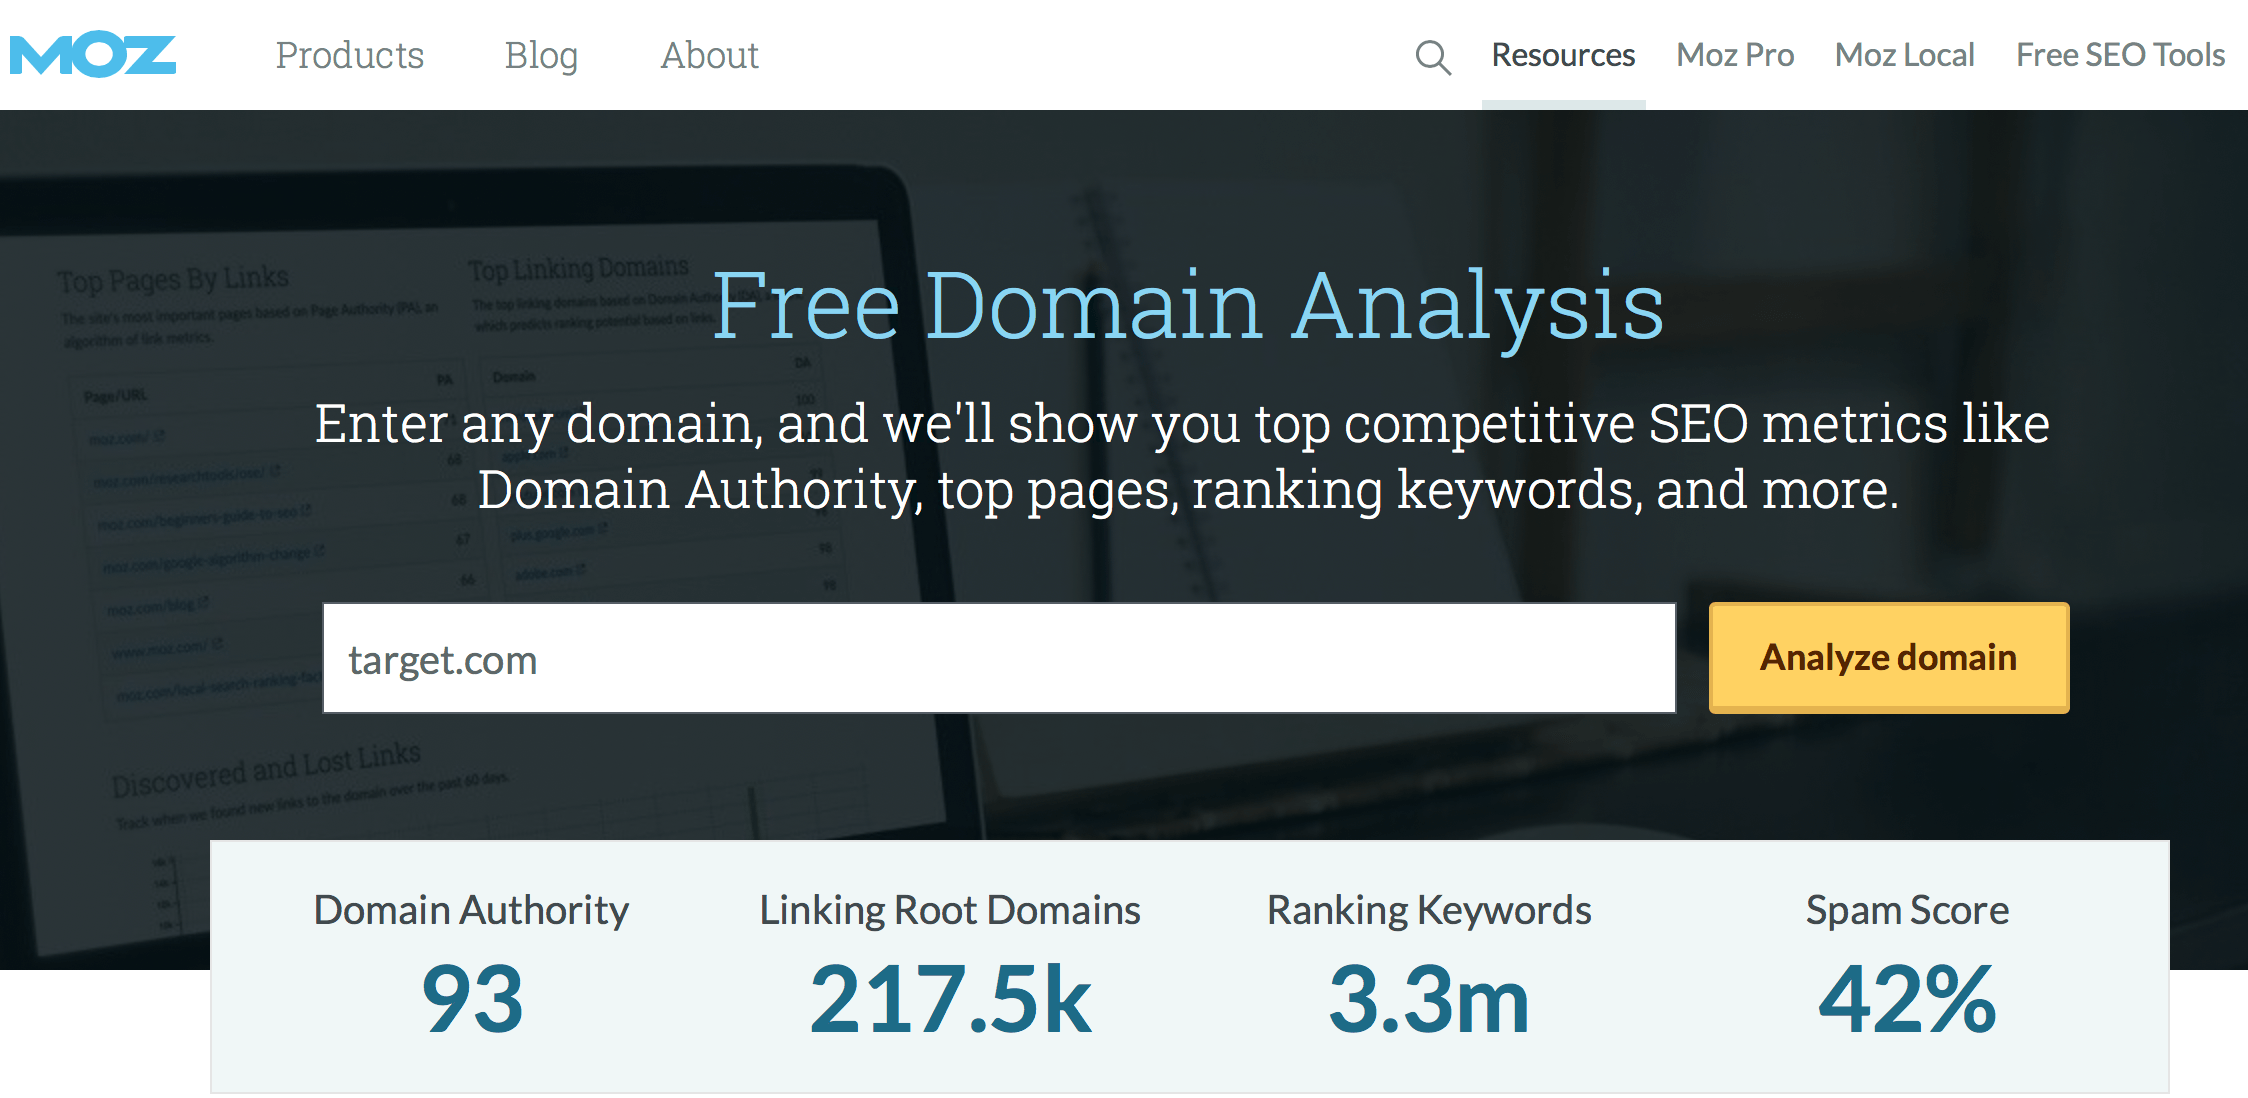Open the Products menu
Screen dimensions: 2248x1098
pyautogui.click(x=350, y=55)
